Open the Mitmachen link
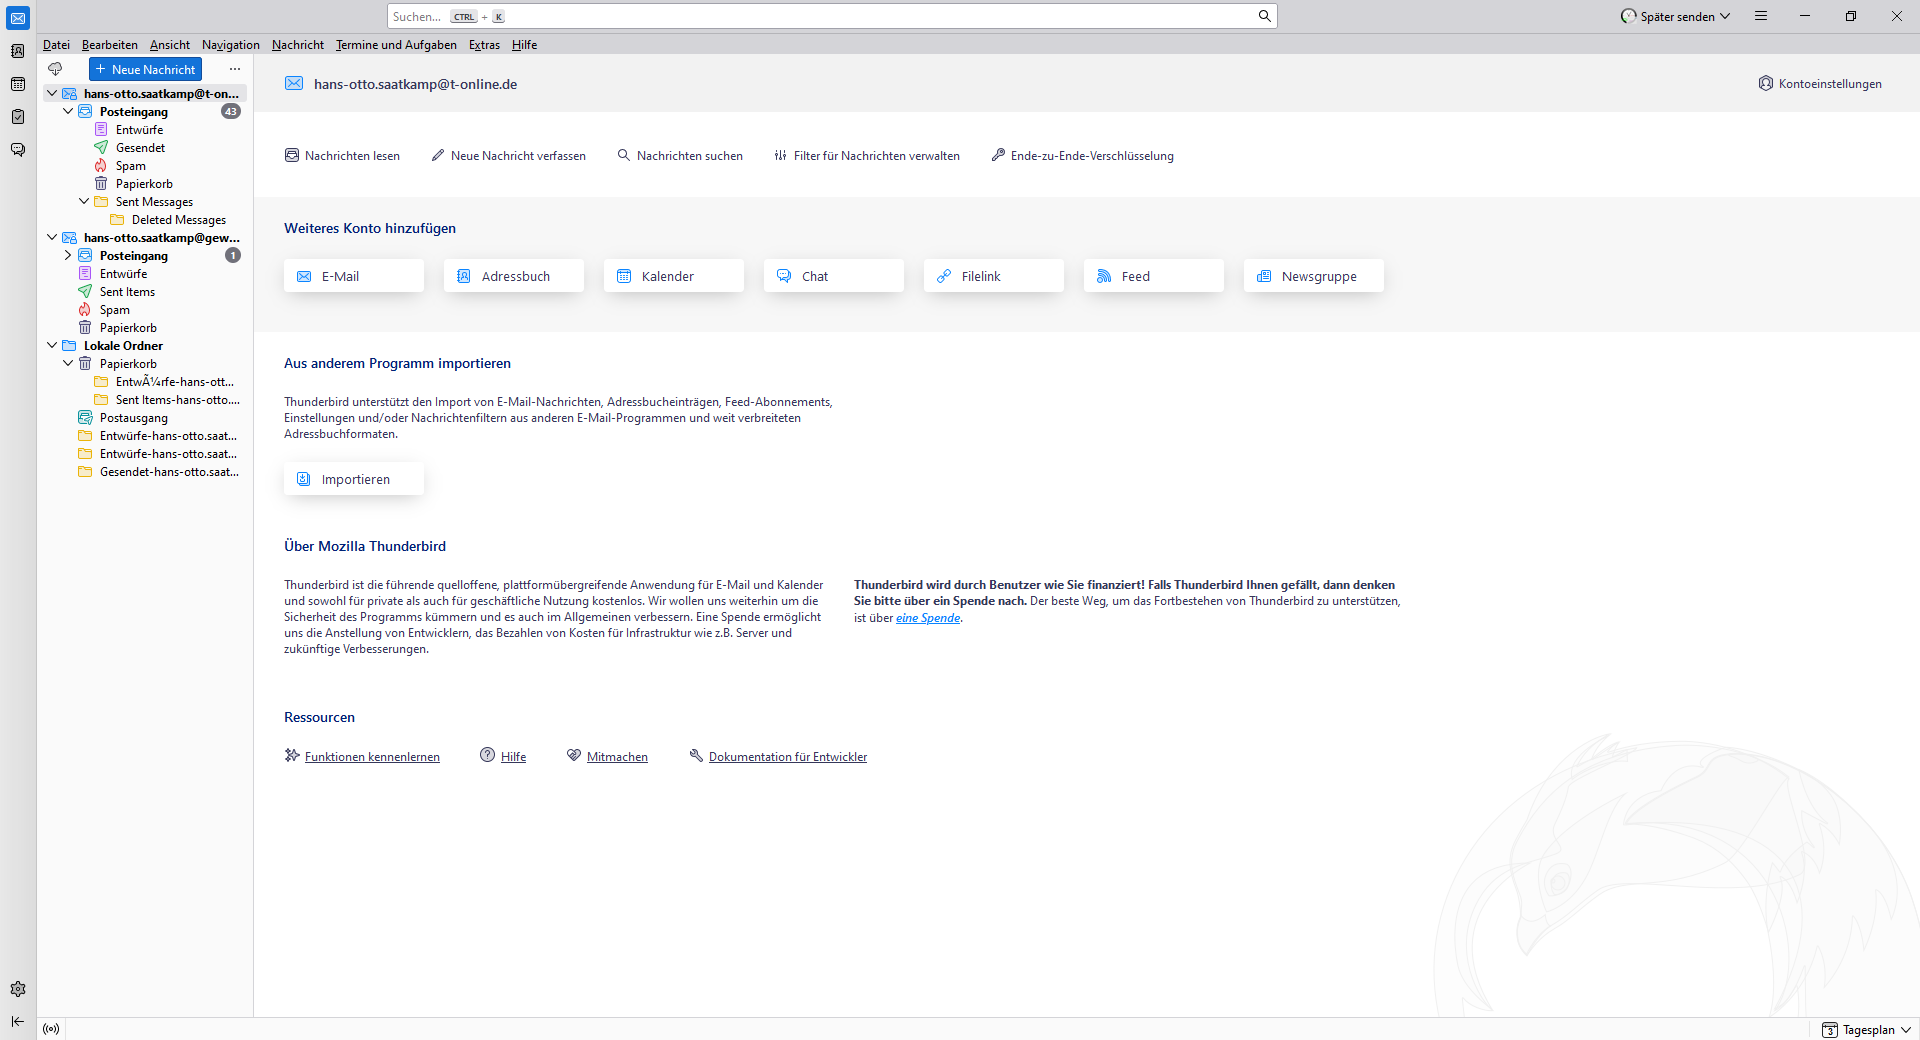This screenshot has height=1040, width=1920. (x=617, y=757)
